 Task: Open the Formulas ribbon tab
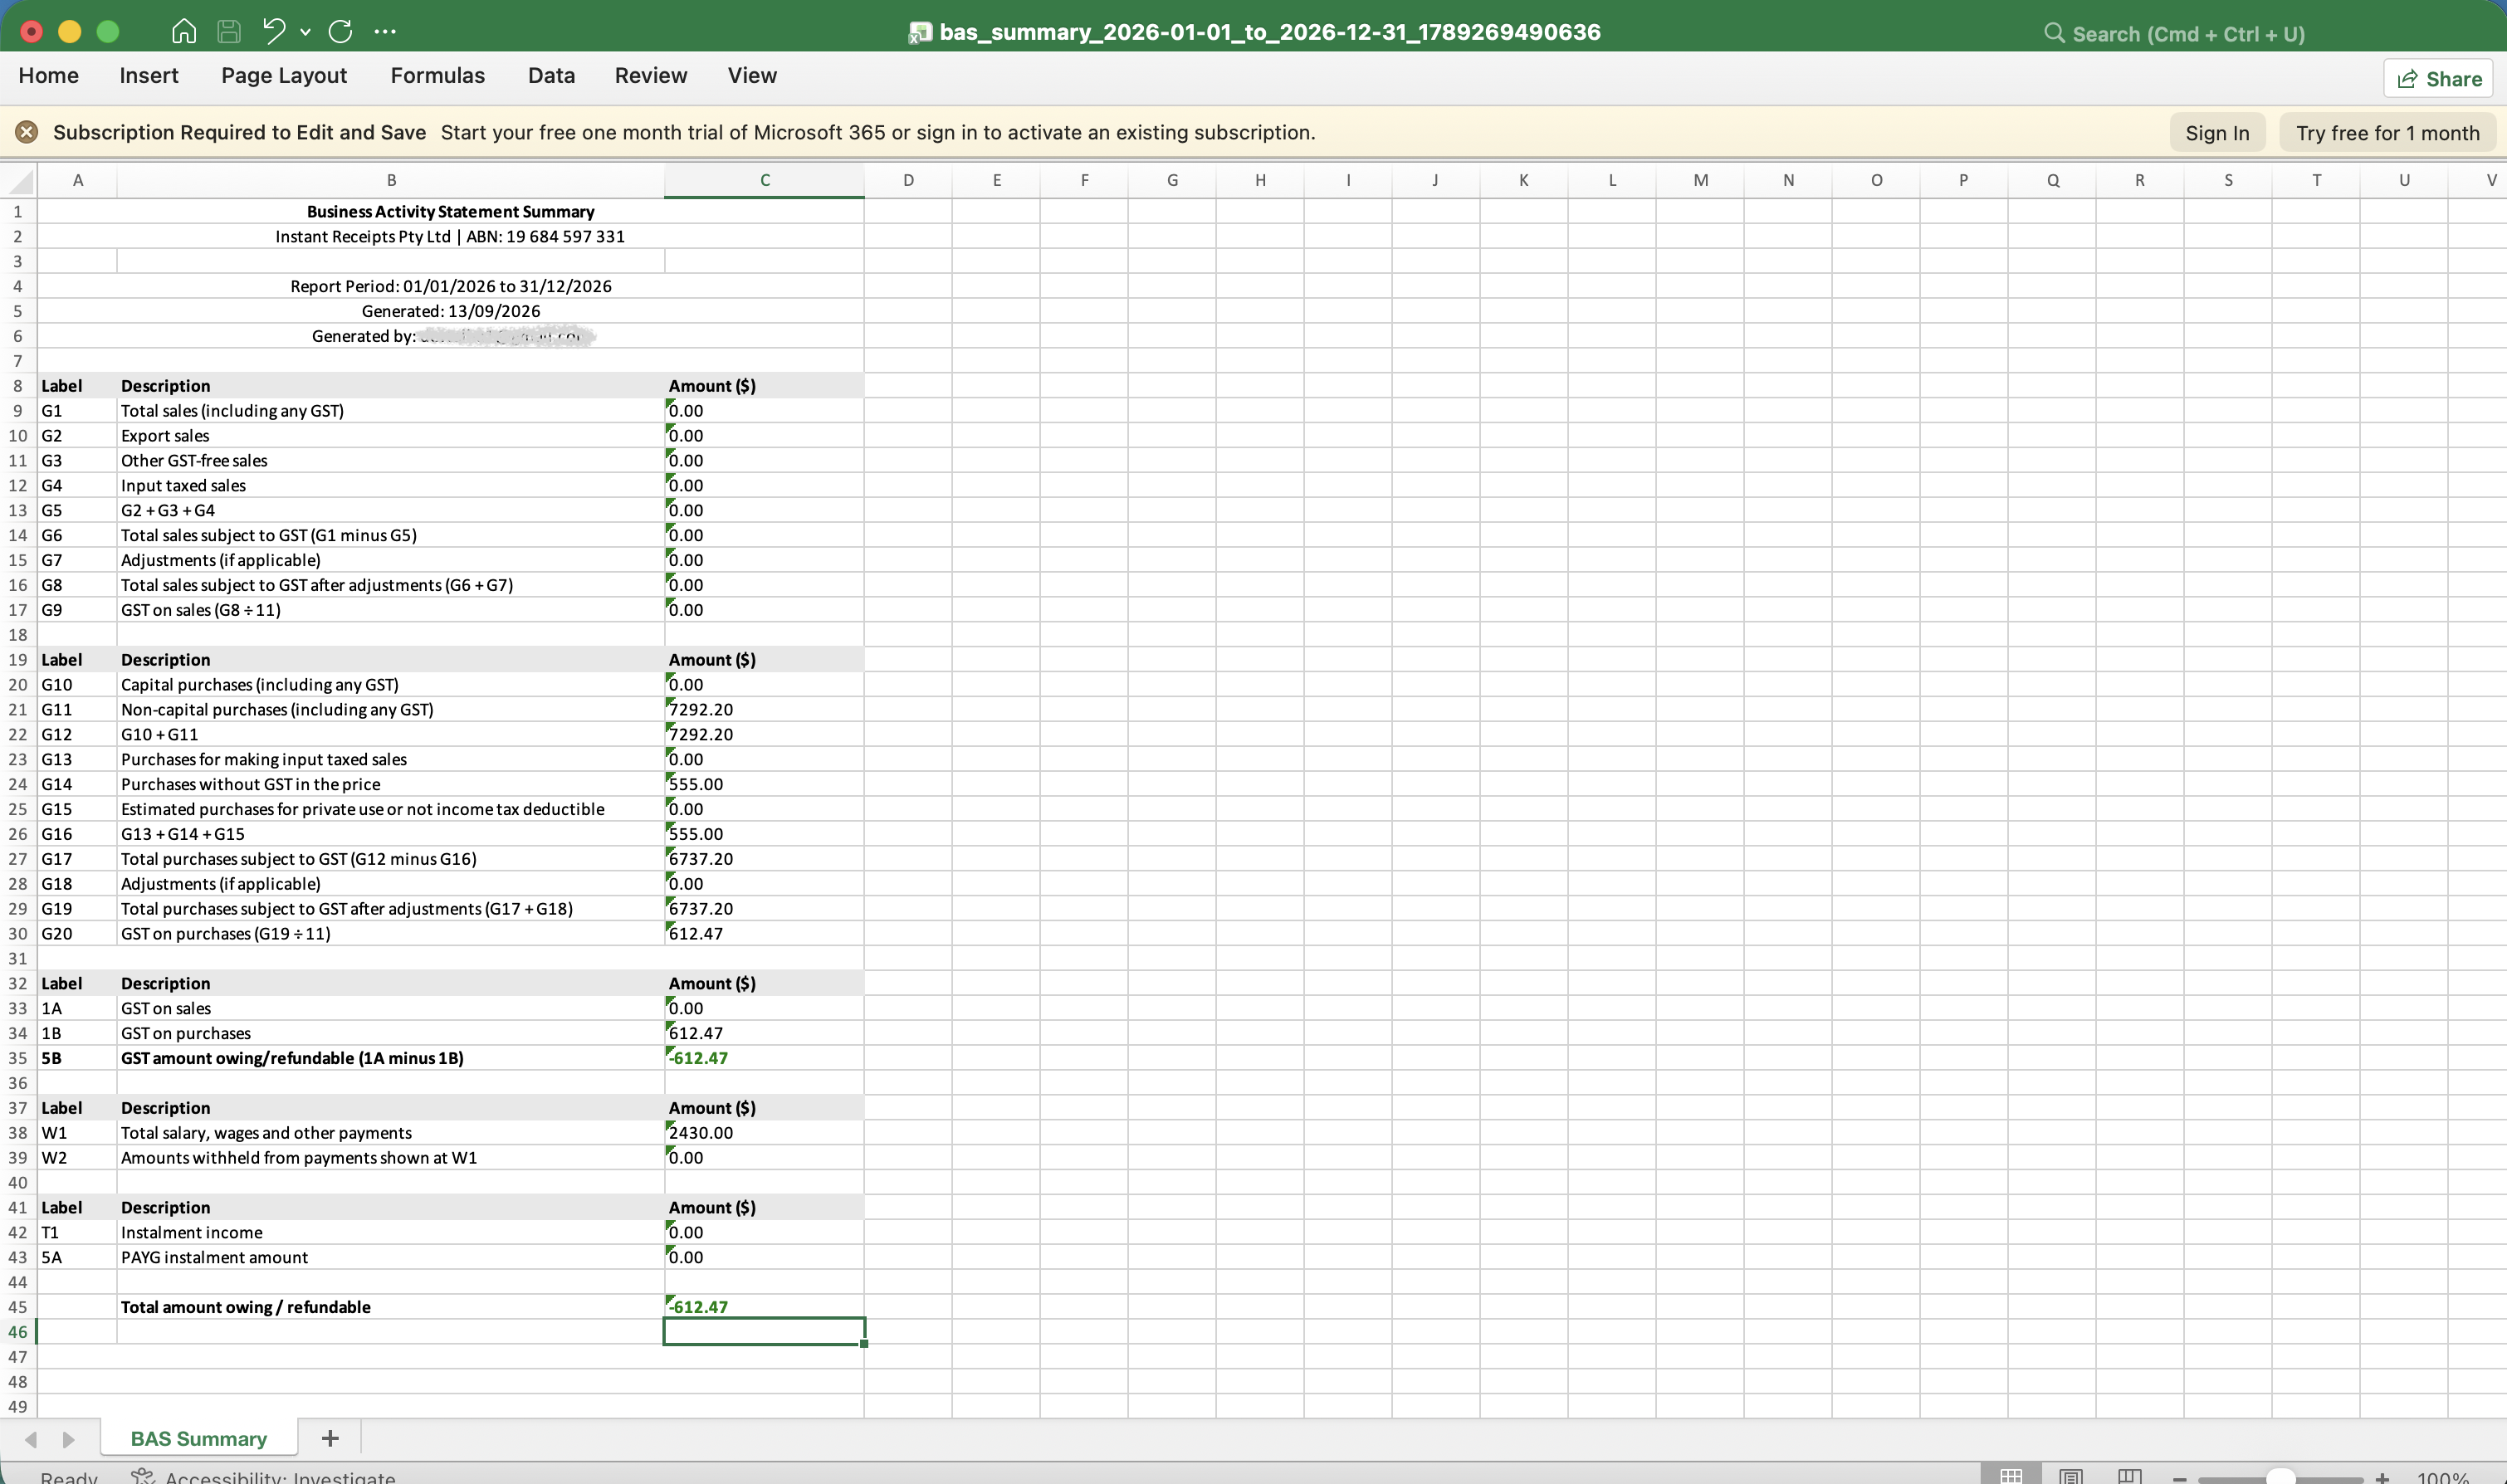pos(437,76)
